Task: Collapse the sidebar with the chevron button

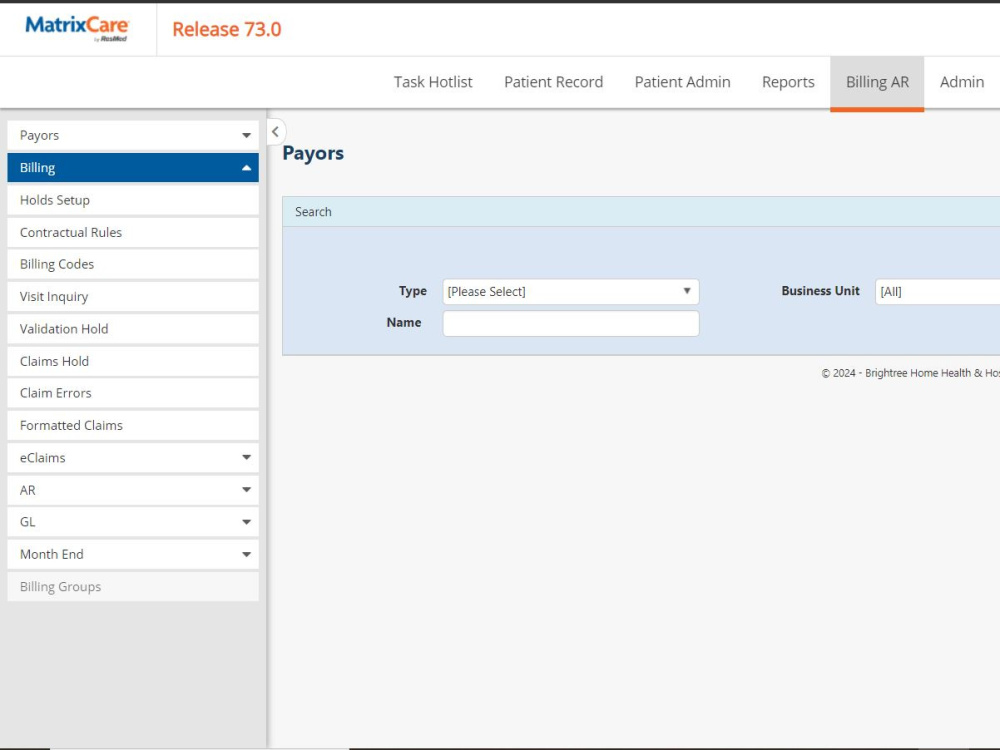Action: point(276,132)
